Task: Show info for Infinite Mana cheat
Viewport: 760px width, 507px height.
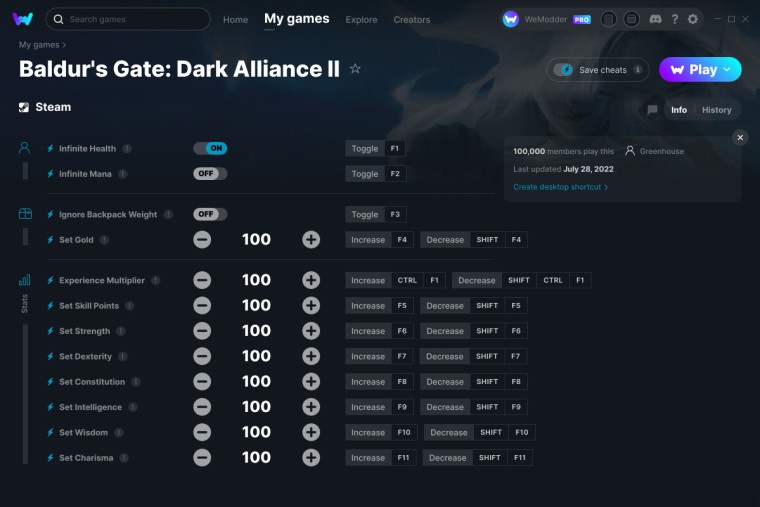Action: pyautogui.click(x=123, y=174)
